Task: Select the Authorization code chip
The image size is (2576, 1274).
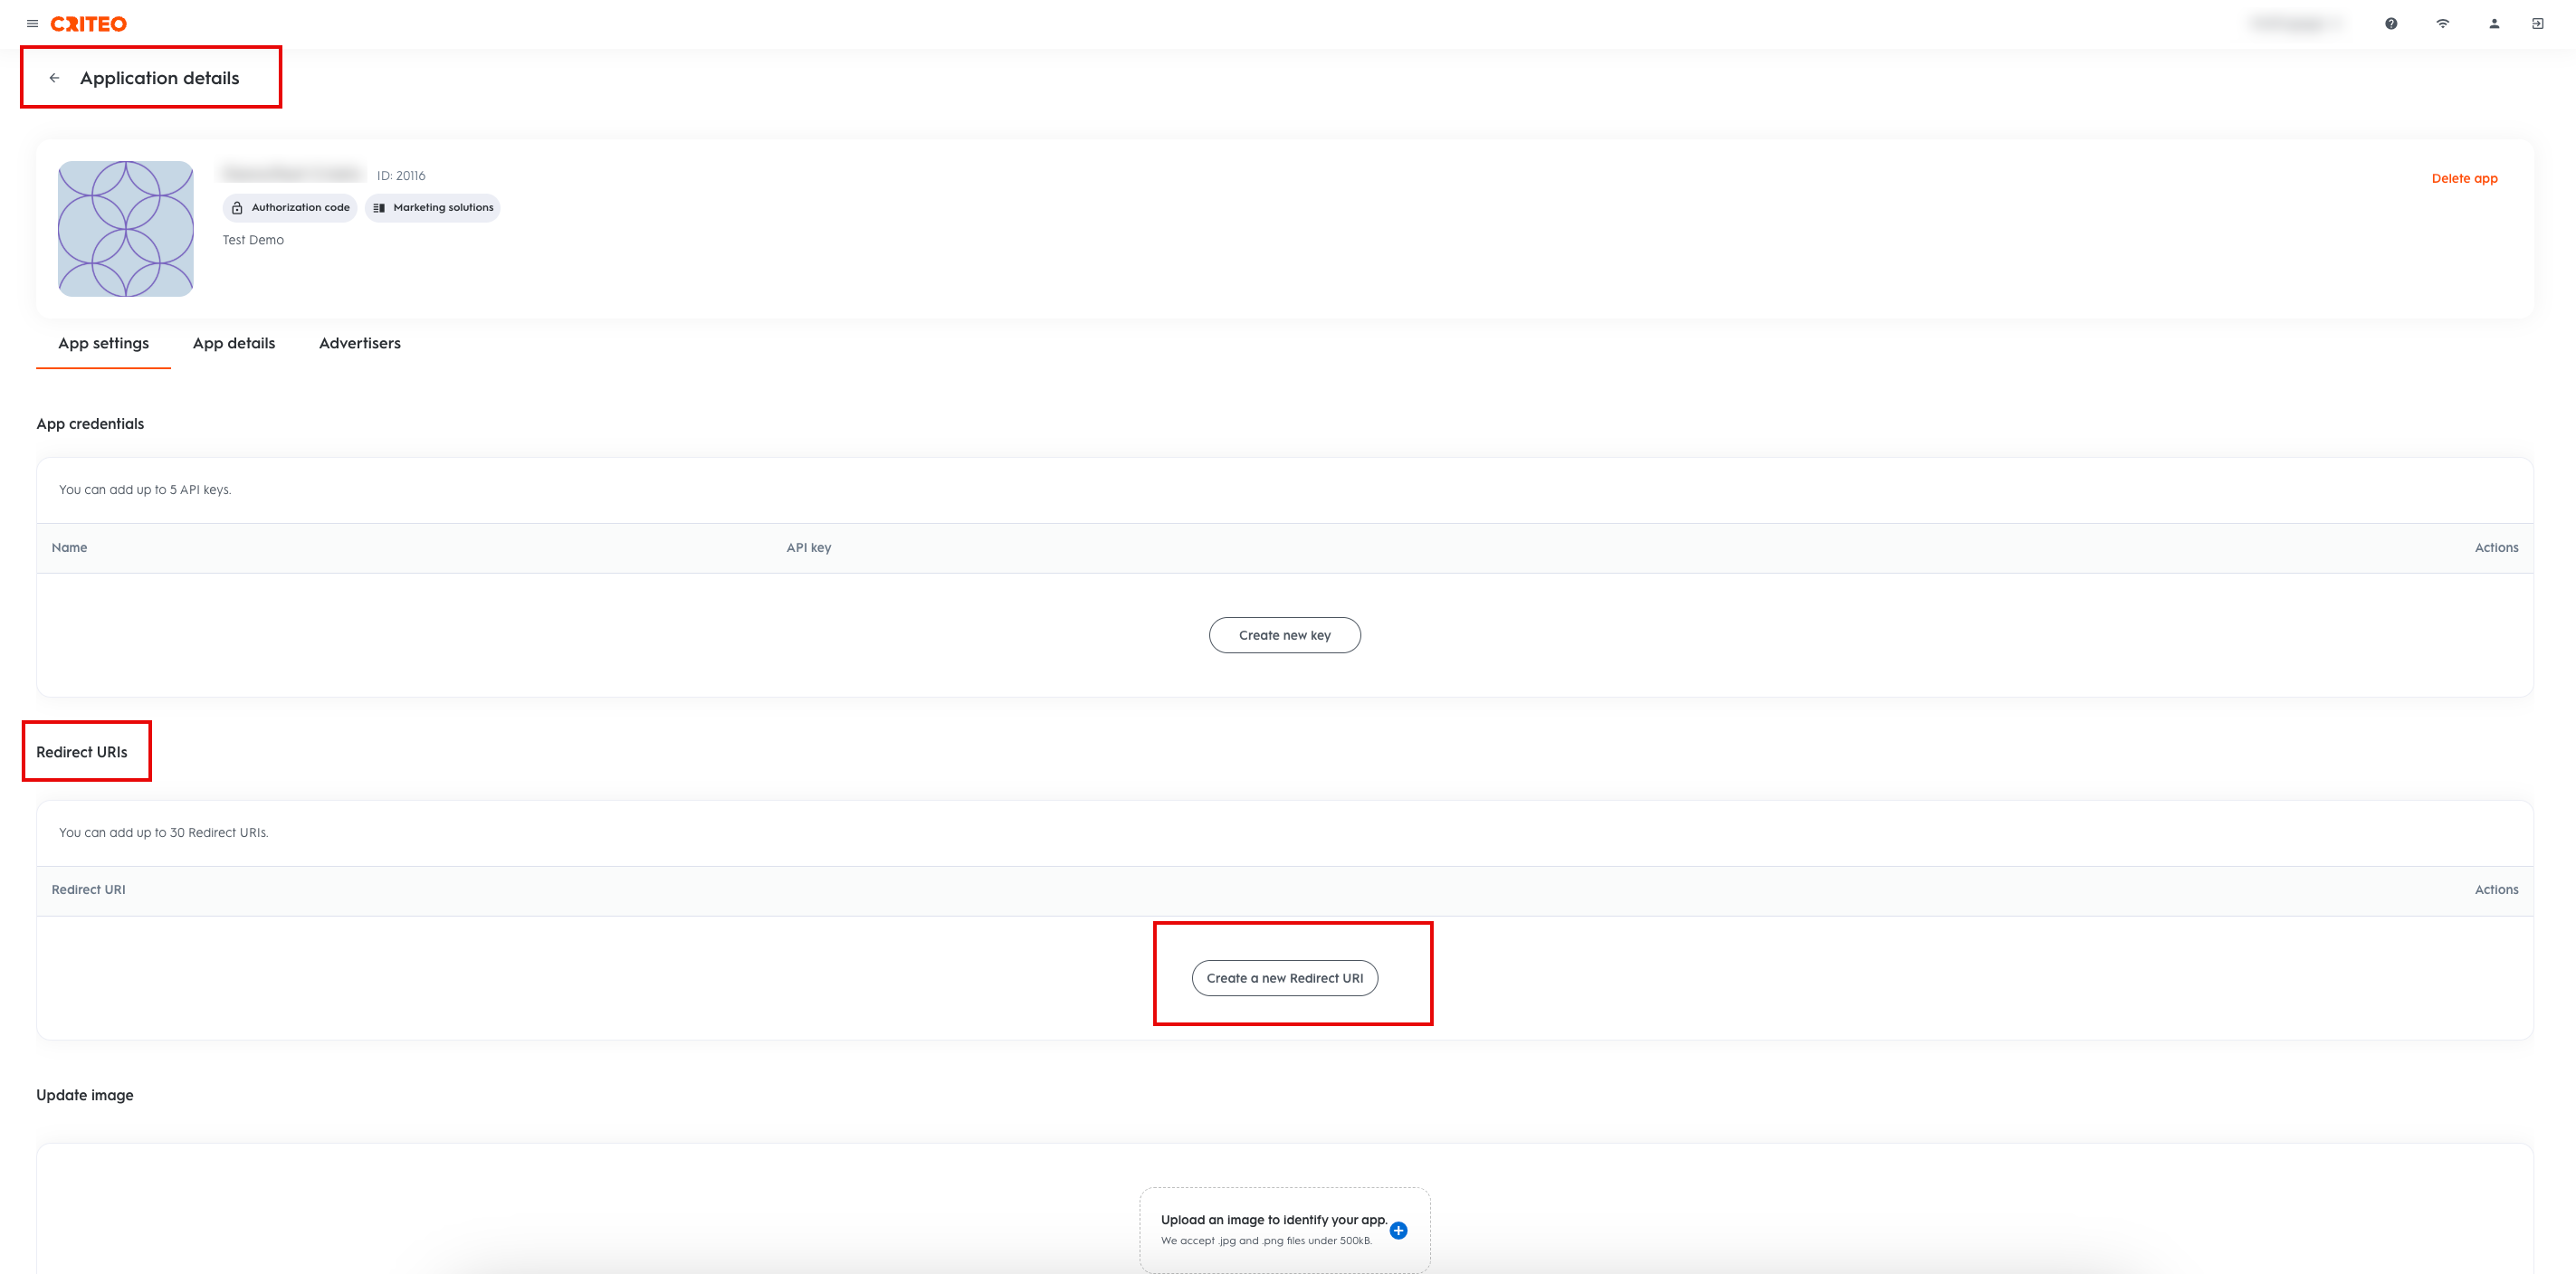Action: 290,208
